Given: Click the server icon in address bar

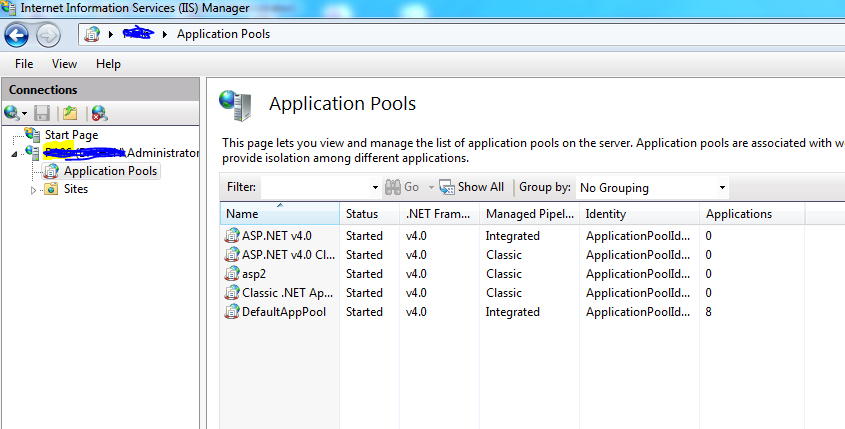Looking at the screenshot, I should coord(92,34).
